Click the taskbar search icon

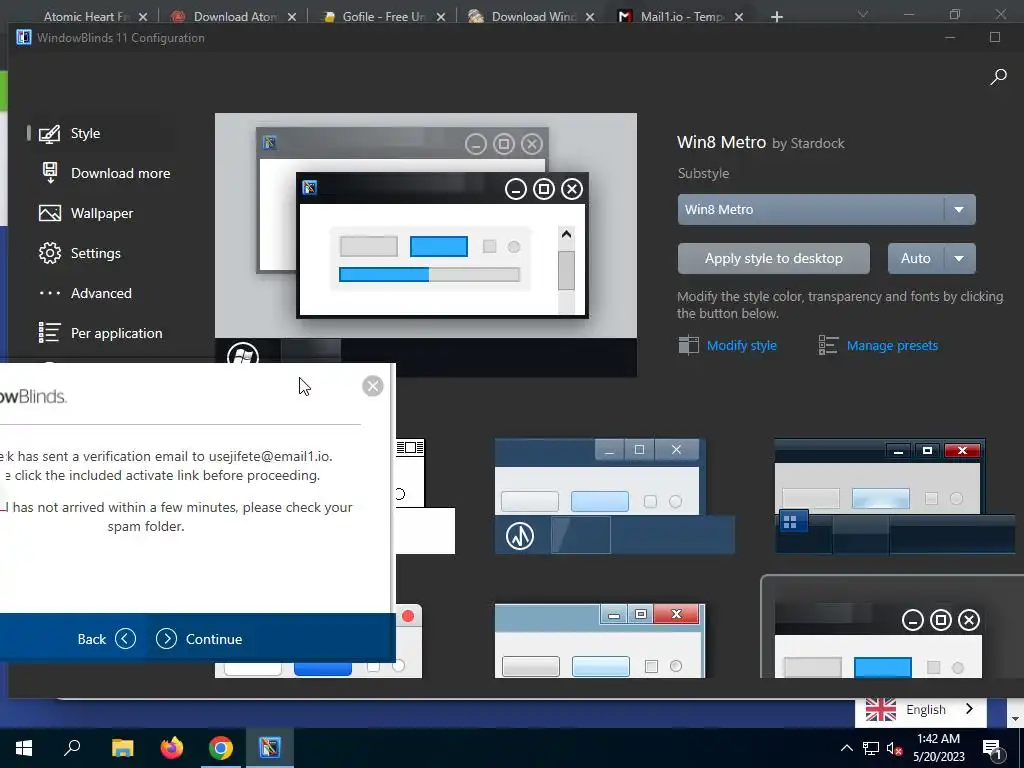(72, 748)
